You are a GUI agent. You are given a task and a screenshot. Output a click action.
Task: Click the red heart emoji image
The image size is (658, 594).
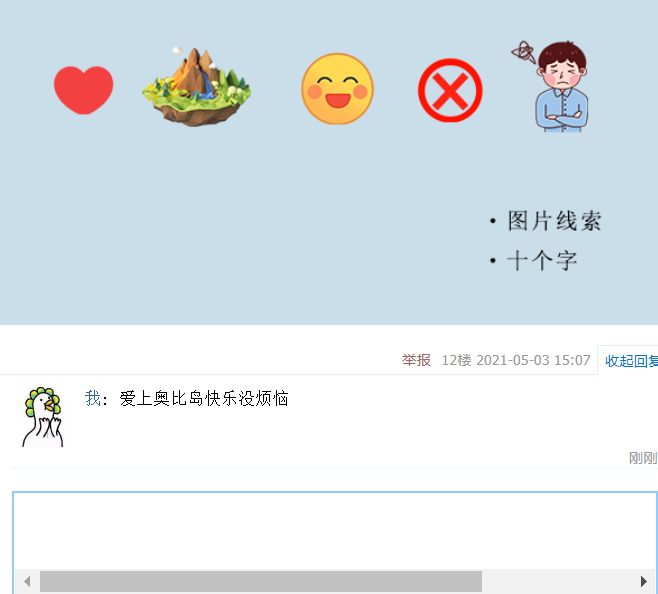tap(84, 90)
